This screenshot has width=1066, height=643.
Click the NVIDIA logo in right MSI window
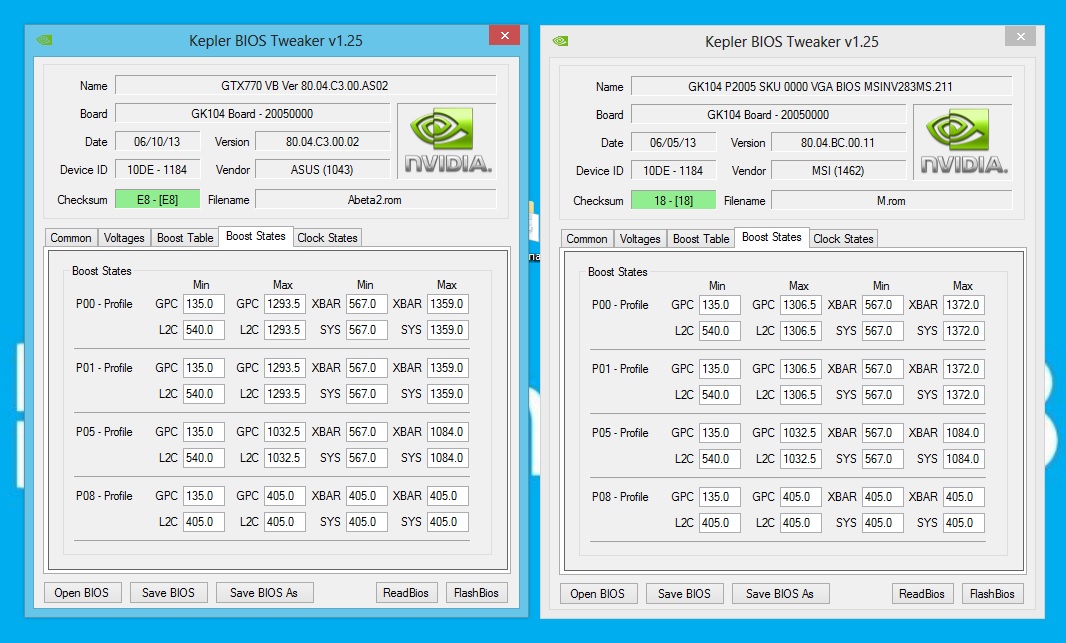pyautogui.click(x=963, y=142)
